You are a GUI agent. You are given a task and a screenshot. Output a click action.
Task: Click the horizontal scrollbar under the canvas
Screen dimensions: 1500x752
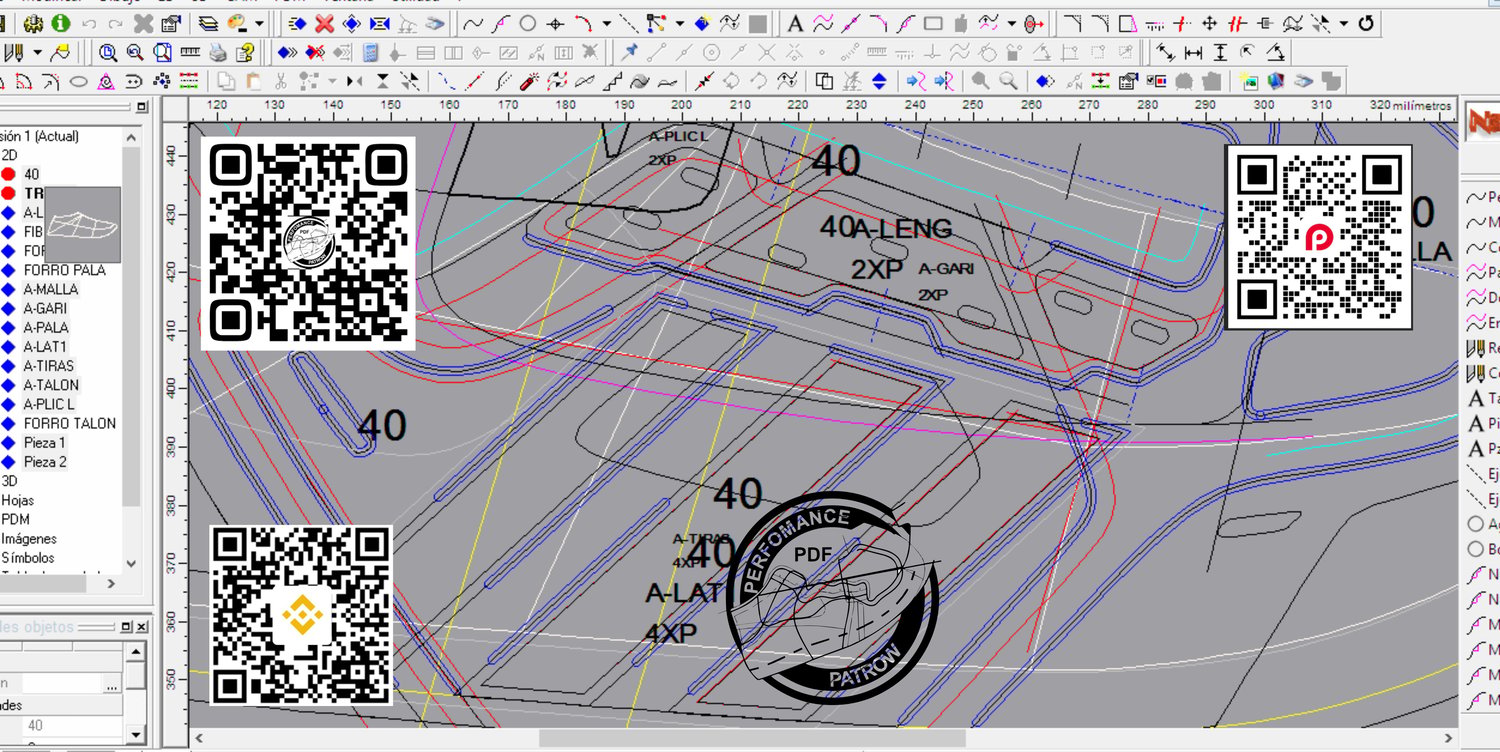(752, 738)
